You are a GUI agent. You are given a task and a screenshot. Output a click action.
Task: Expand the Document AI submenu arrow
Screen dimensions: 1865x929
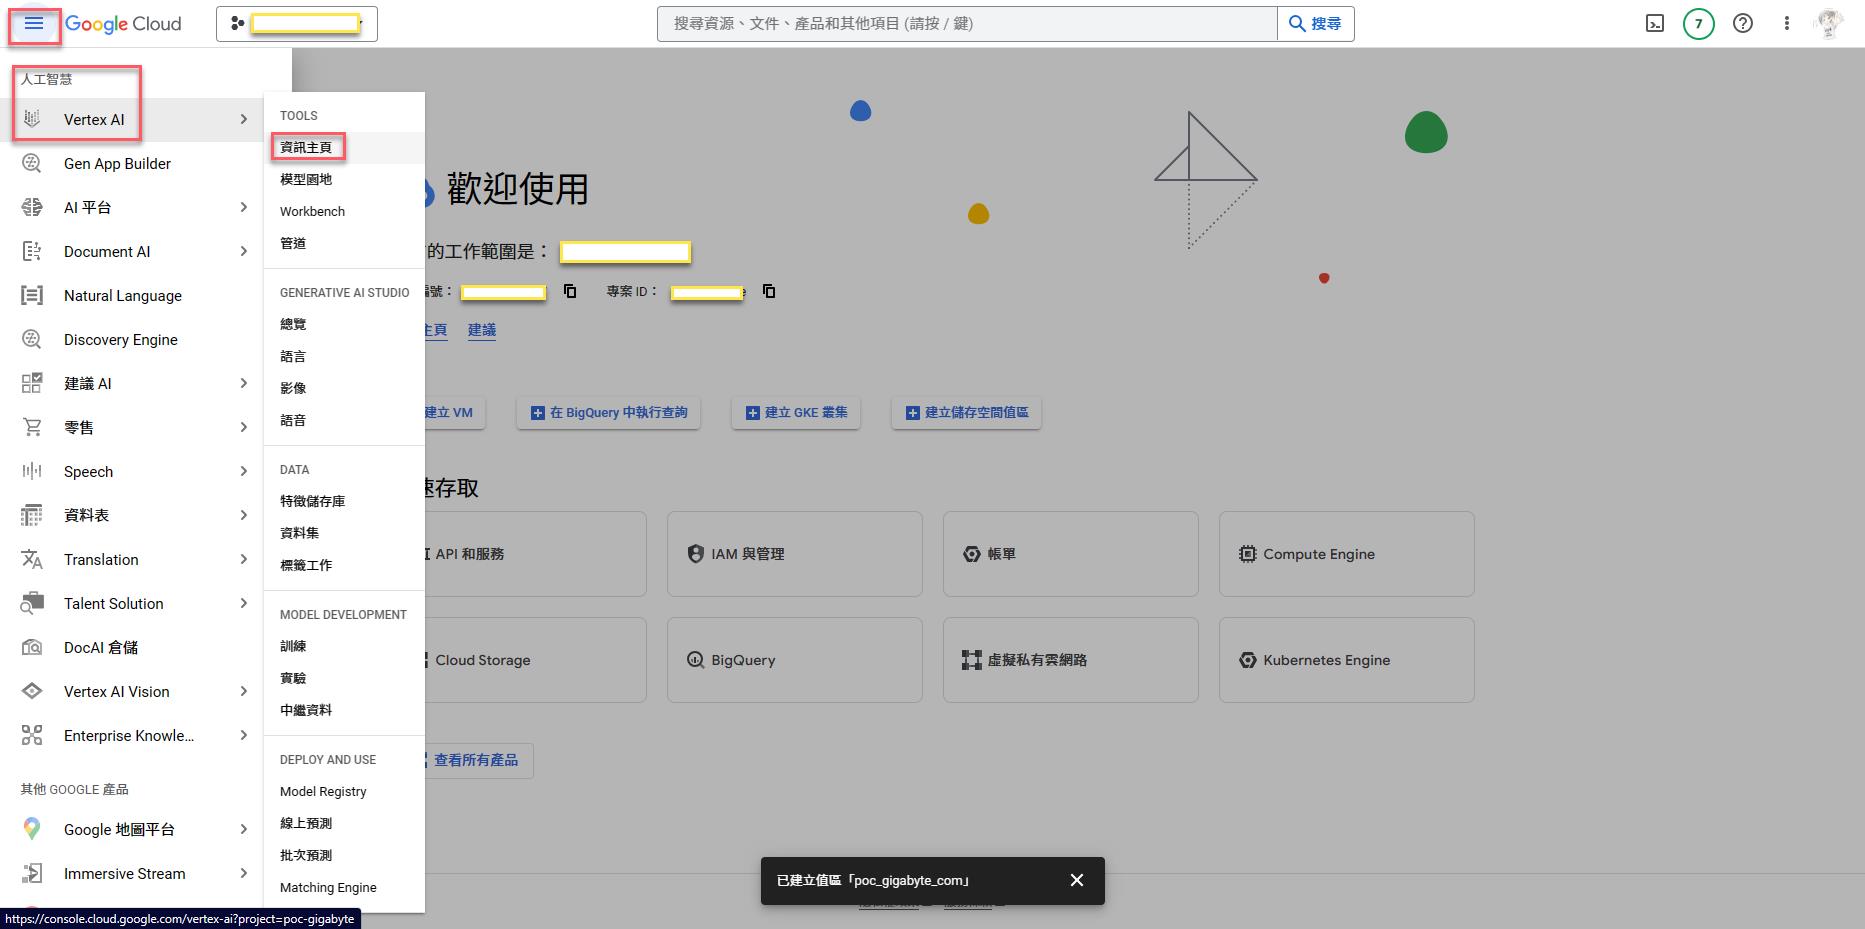pyautogui.click(x=243, y=252)
